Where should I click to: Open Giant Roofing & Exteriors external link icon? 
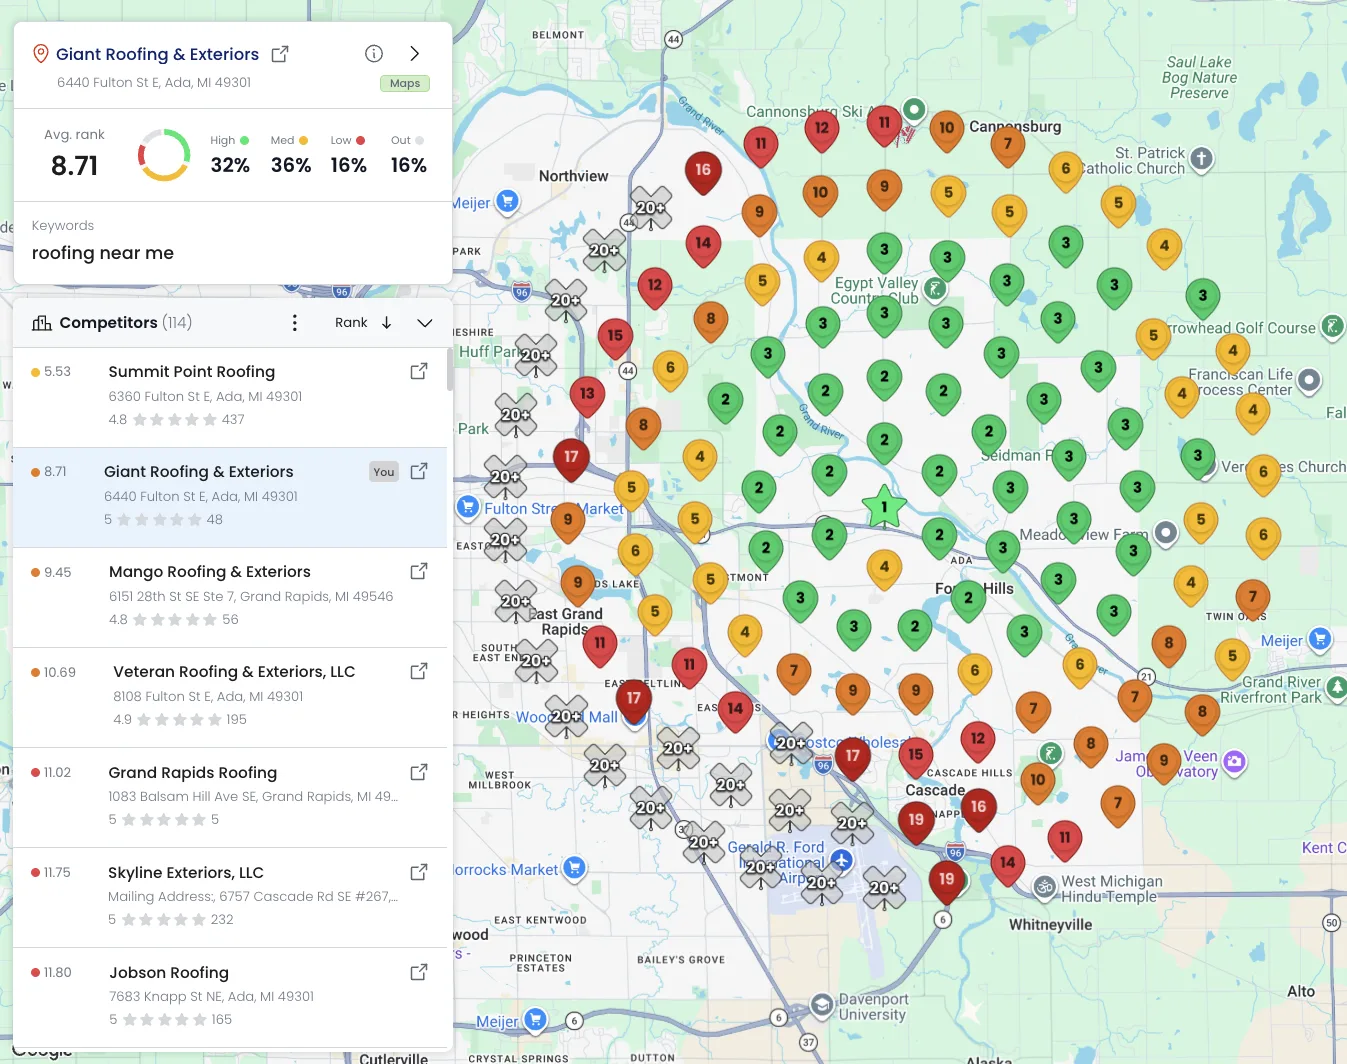pos(280,54)
